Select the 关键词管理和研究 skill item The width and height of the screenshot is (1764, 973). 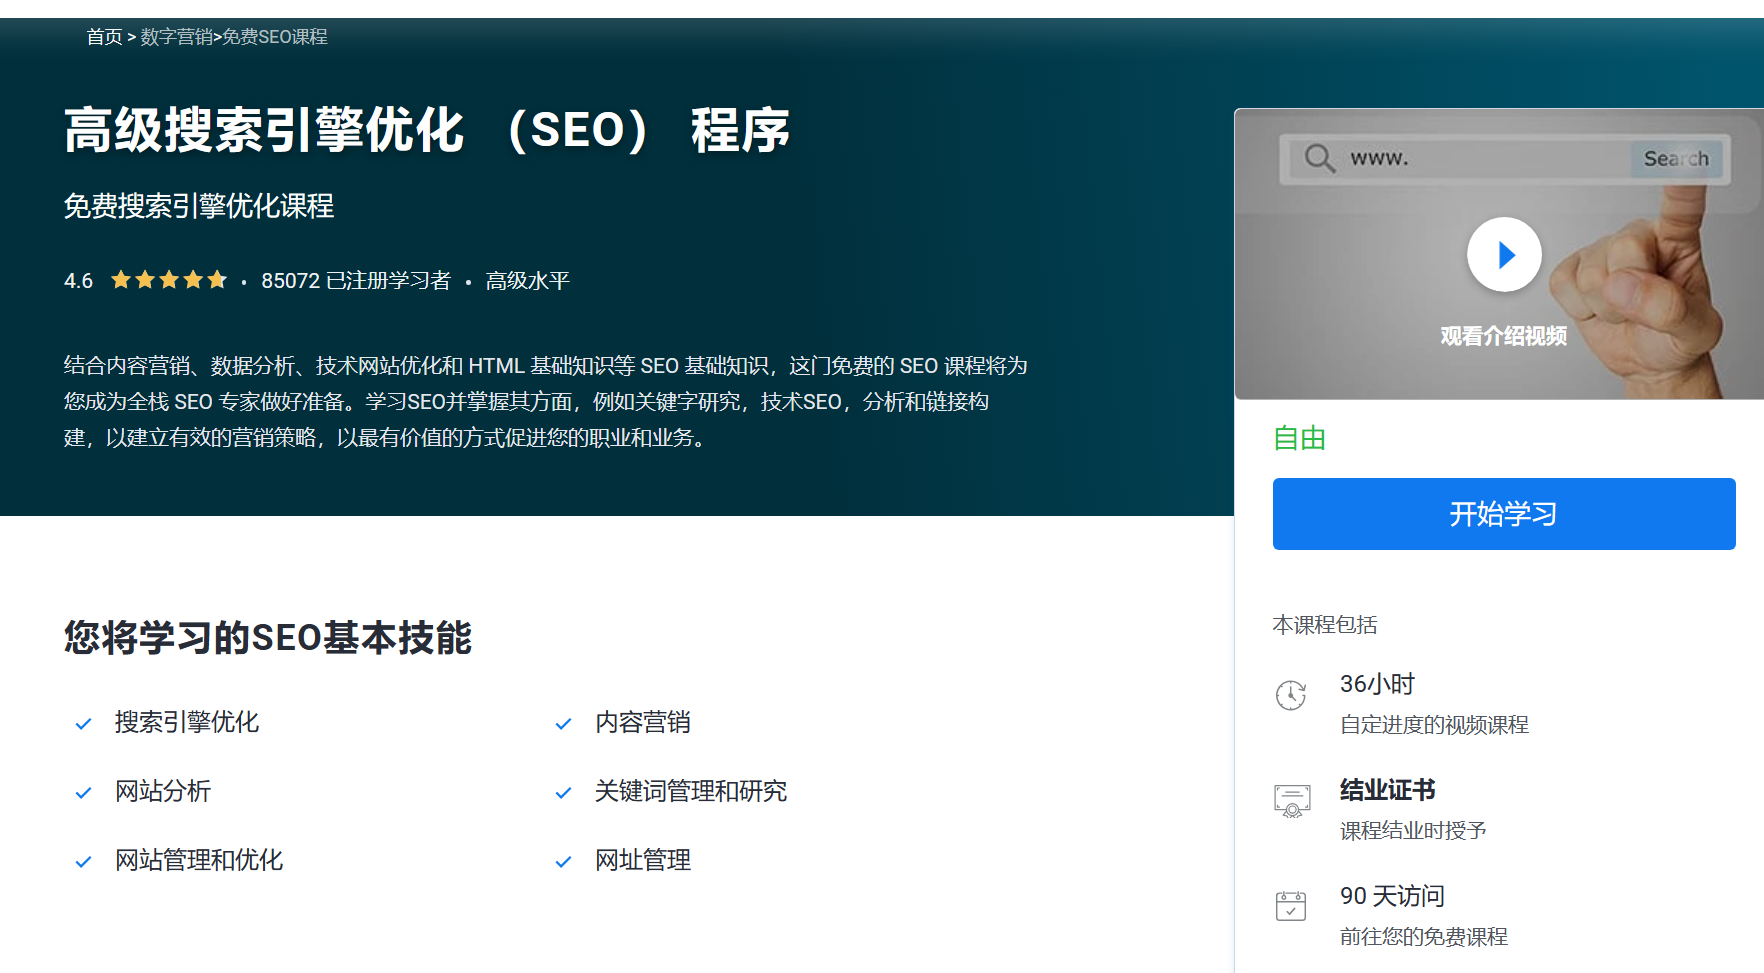(691, 792)
